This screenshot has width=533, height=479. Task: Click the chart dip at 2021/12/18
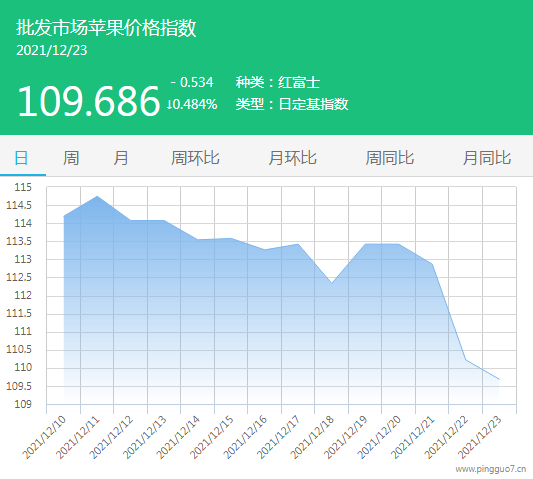pos(332,283)
